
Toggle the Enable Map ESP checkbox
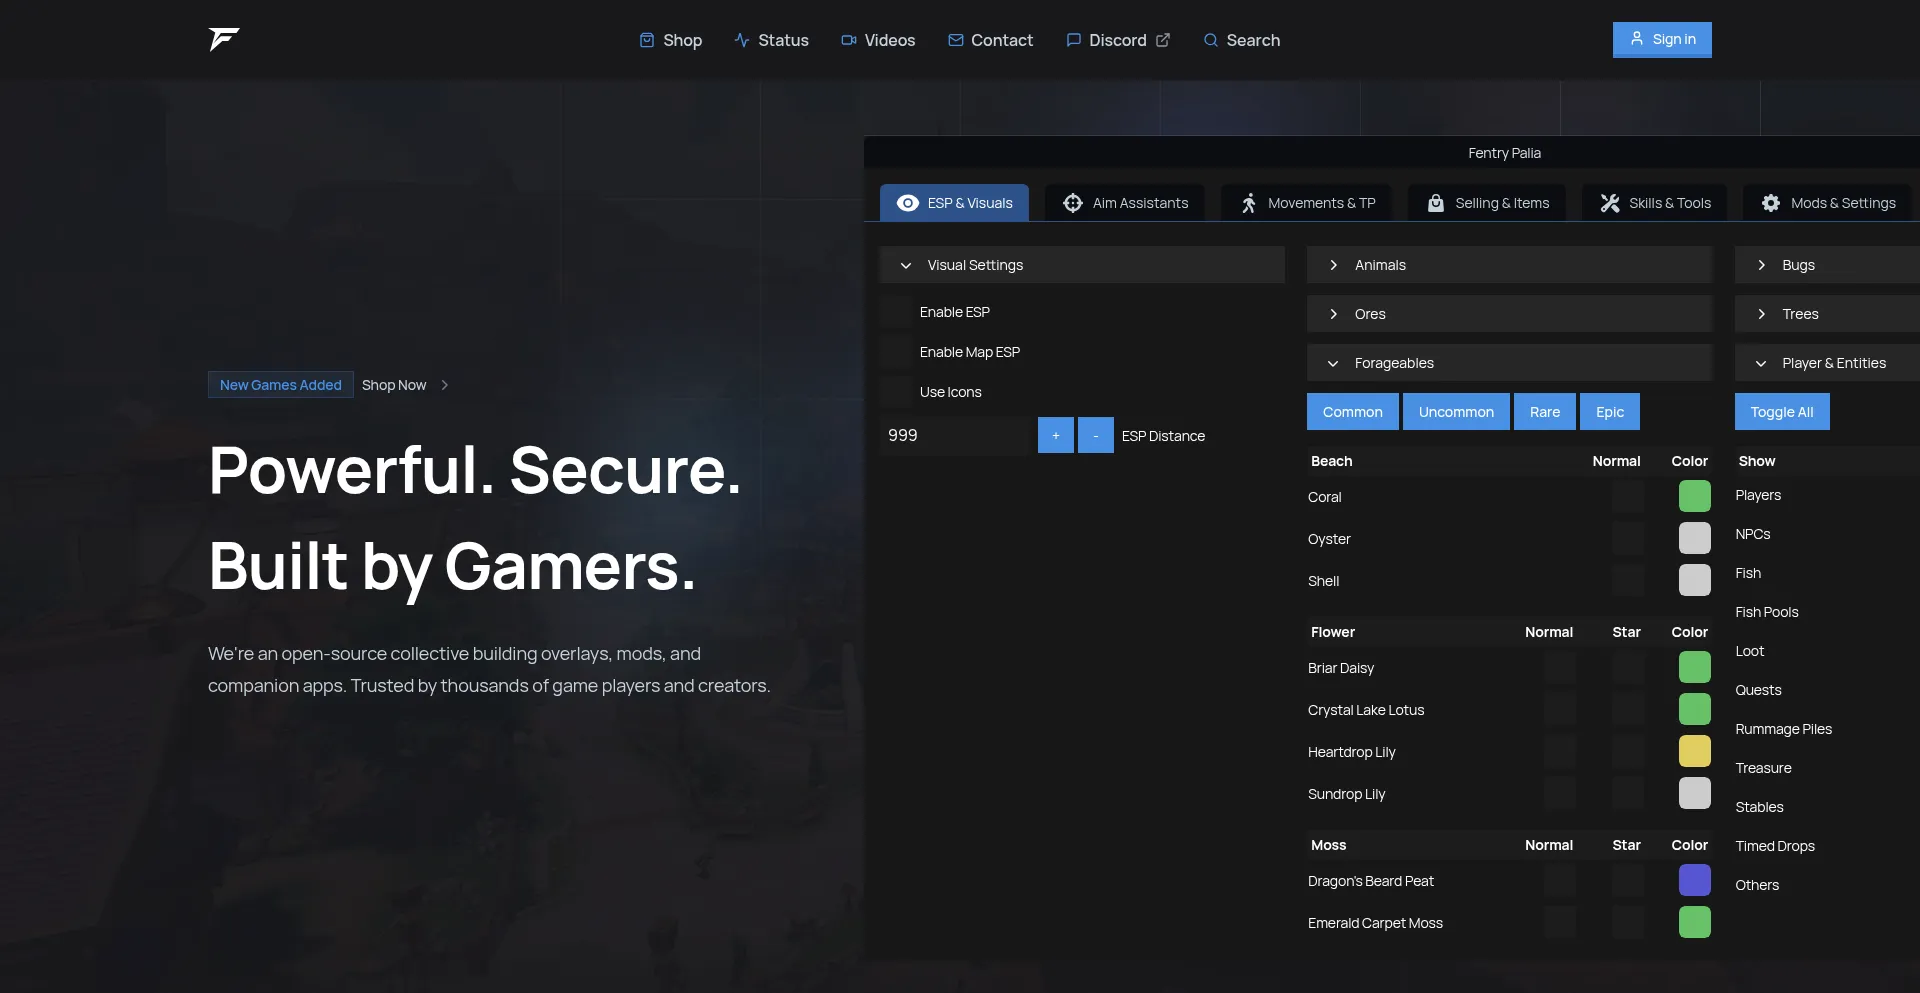pyautogui.click(x=897, y=352)
